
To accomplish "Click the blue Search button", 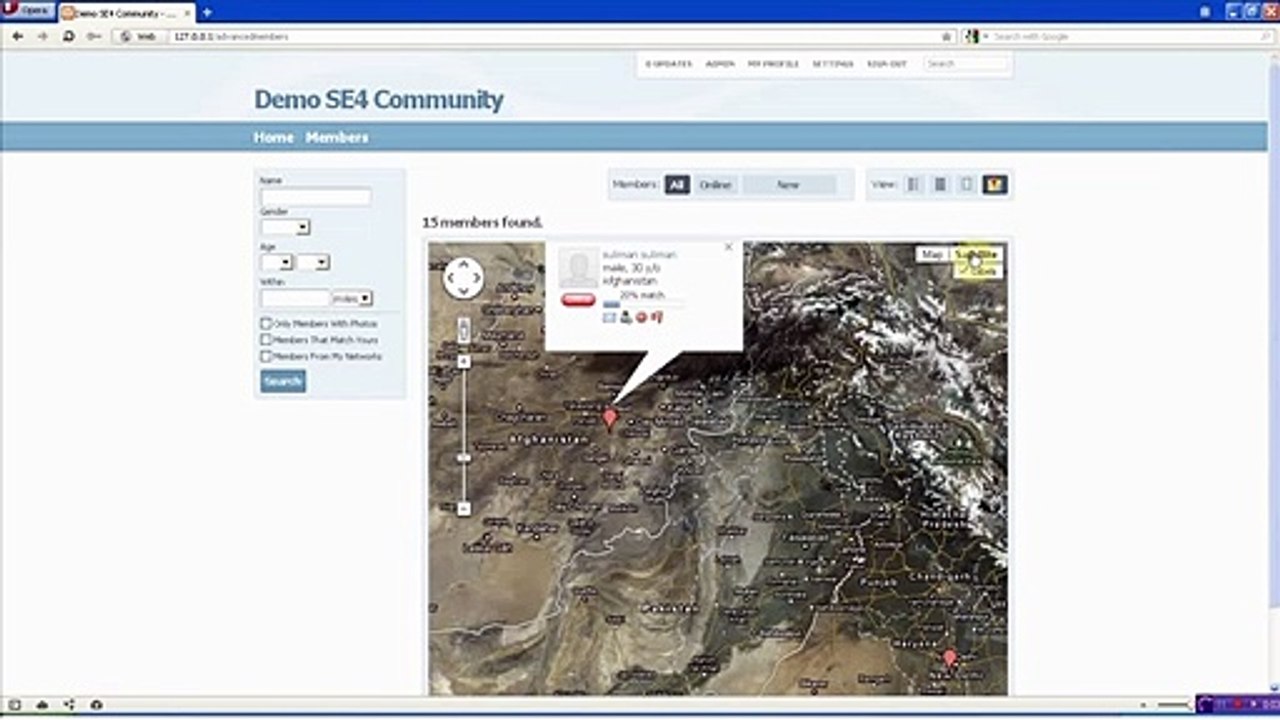I will 283,381.
